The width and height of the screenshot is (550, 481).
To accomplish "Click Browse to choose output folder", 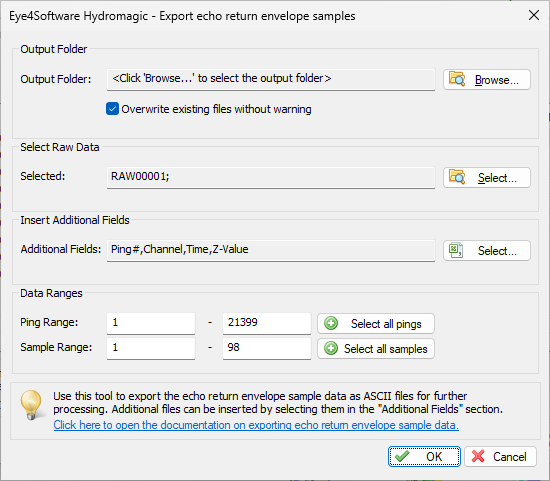I will [487, 80].
